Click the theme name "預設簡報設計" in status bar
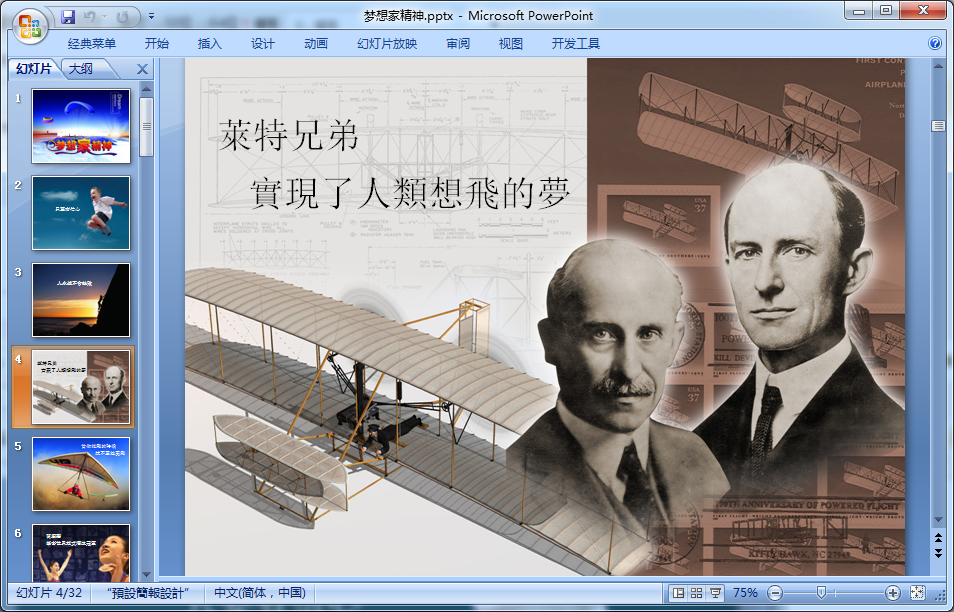Image resolution: width=954 pixels, height=612 pixels. [x=148, y=593]
